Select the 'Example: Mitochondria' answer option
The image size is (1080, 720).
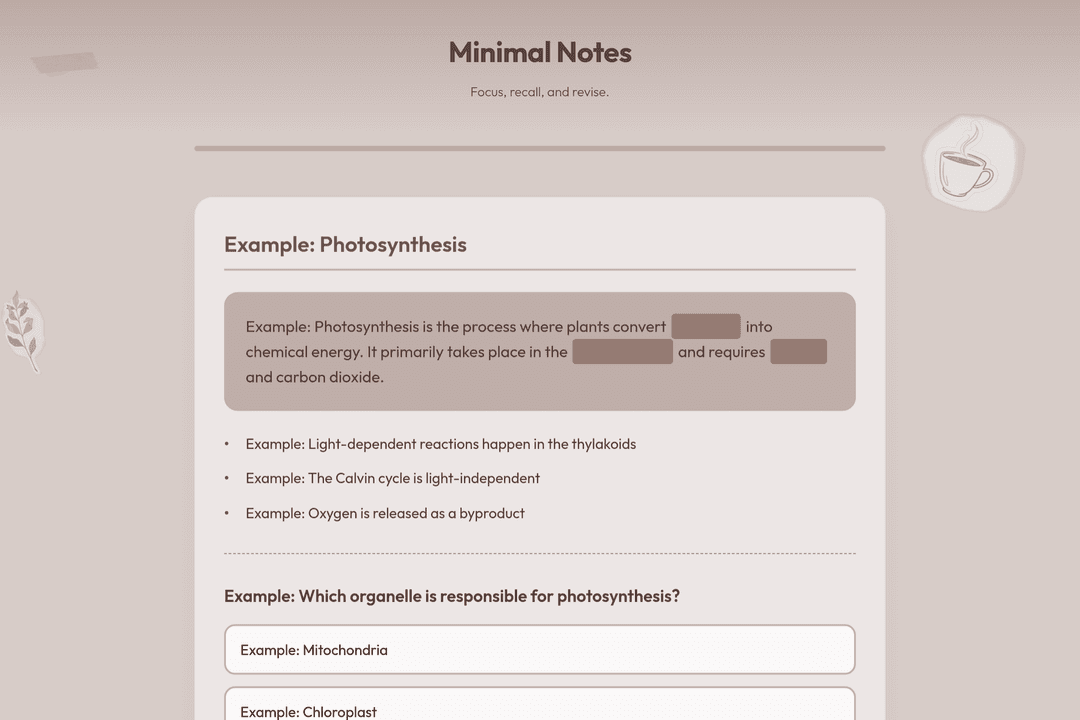(x=539, y=650)
